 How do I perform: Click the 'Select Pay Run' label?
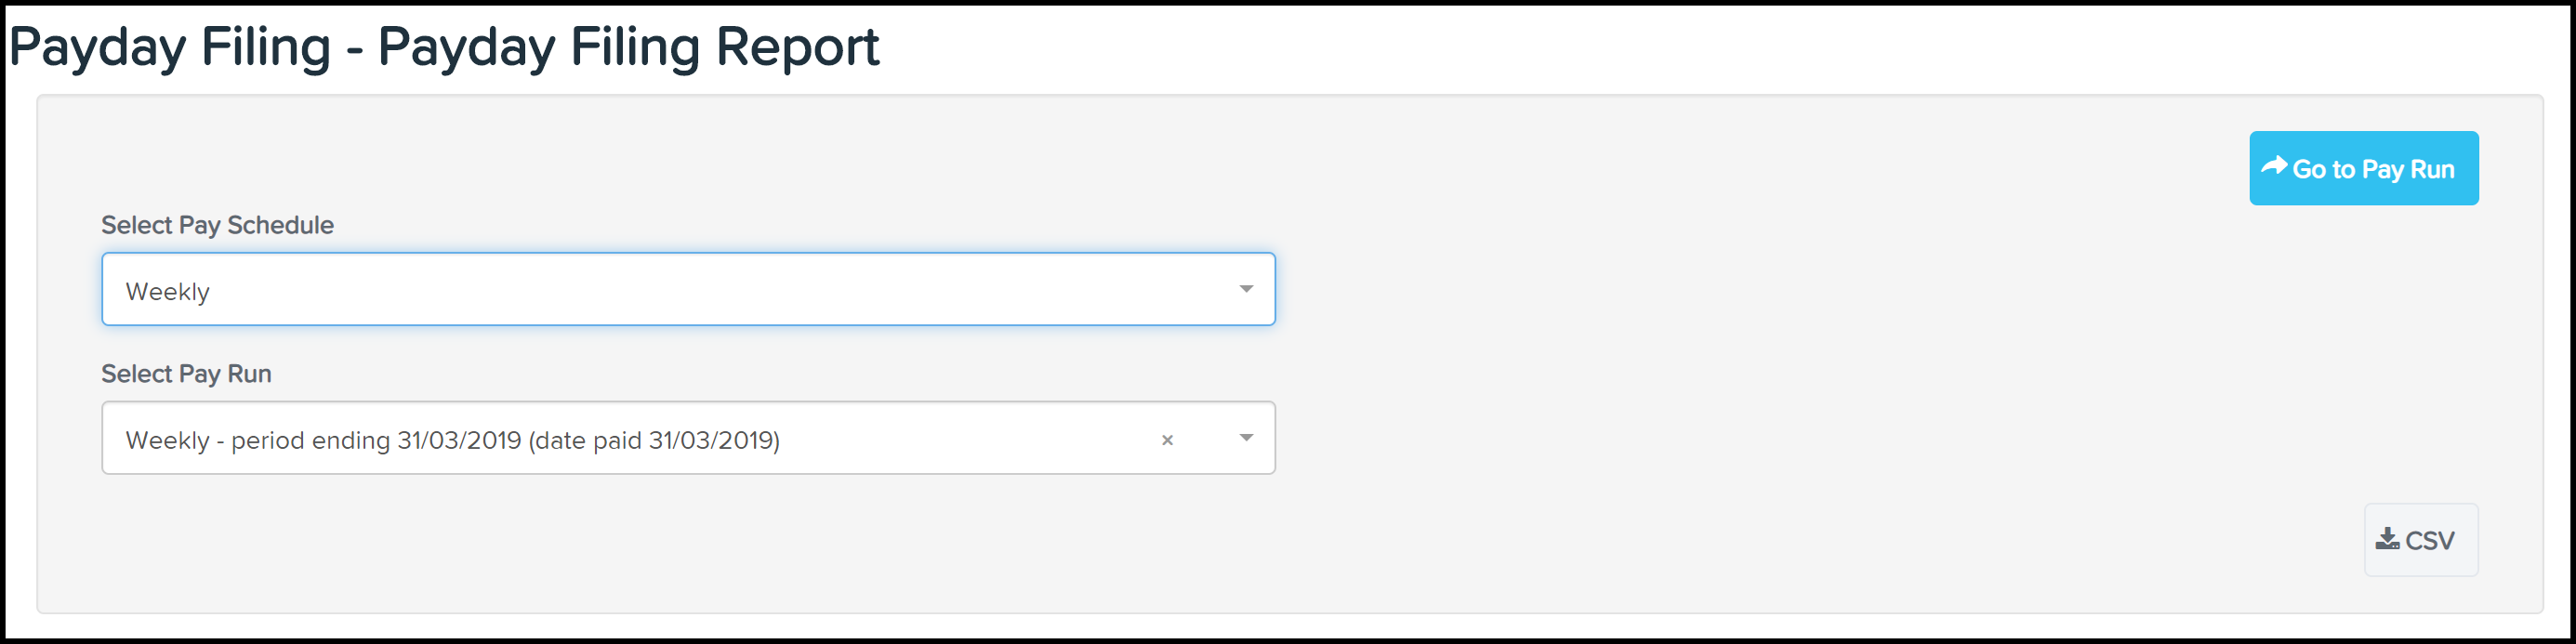[x=186, y=374]
